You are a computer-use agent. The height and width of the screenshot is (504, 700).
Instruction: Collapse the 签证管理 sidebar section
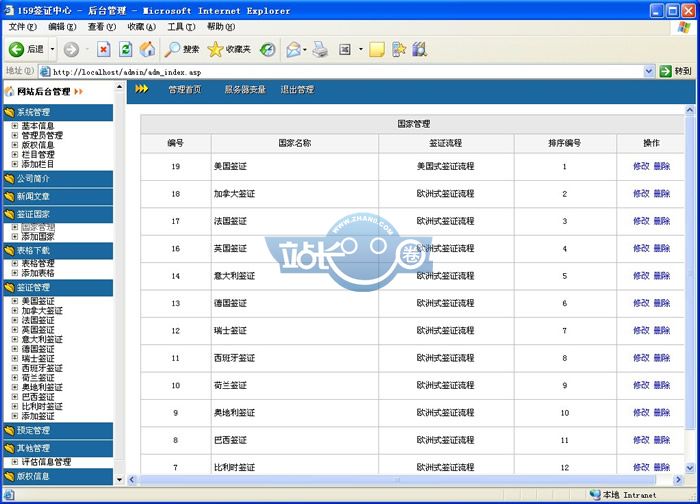pyautogui.click(x=58, y=287)
